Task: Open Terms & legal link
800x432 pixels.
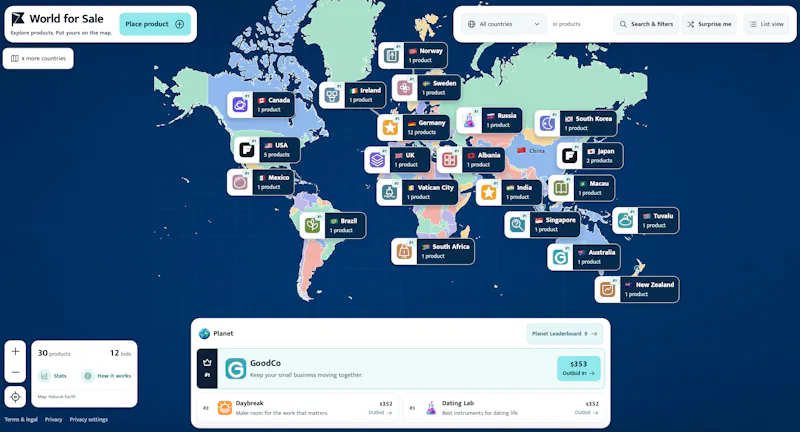Action: pyautogui.click(x=21, y=420)
